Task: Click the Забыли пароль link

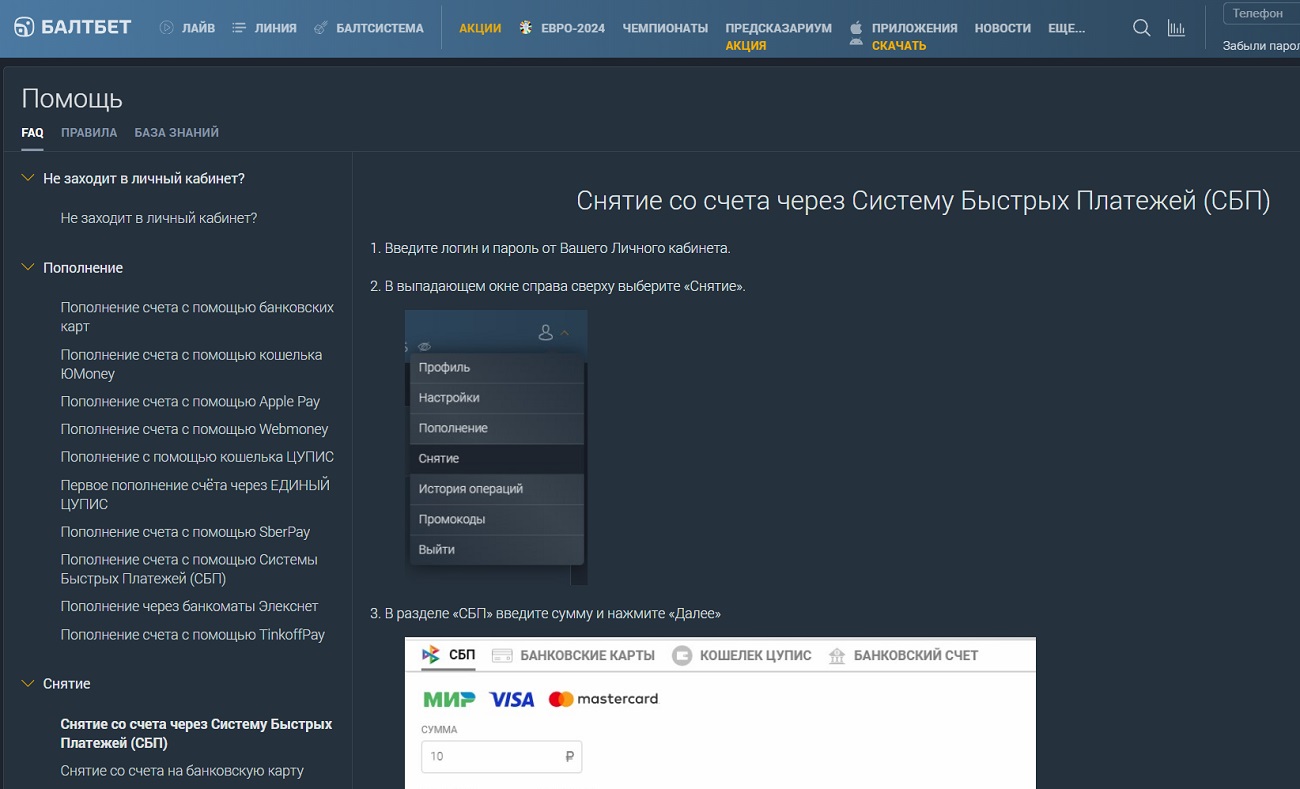Action: pos(1261,46)
